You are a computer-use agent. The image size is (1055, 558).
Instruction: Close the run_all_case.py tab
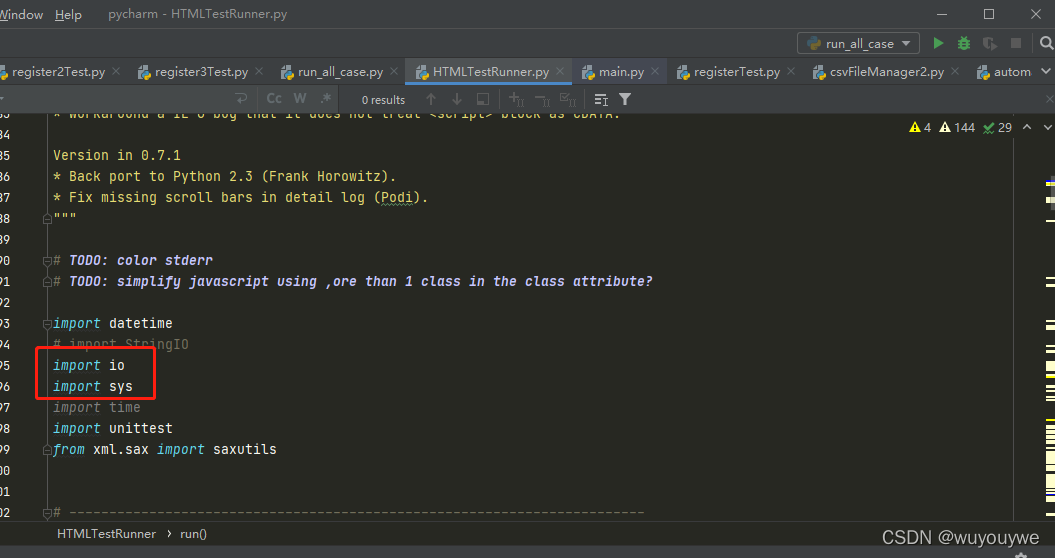[394, 71]
